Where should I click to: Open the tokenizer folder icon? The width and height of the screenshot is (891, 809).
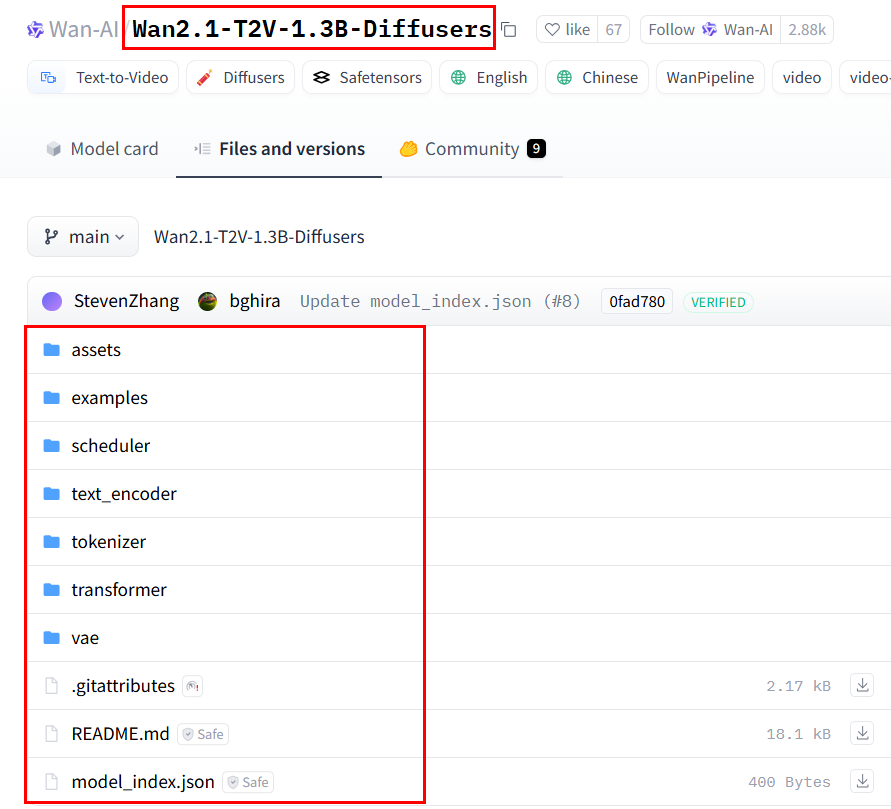pos(52,541)
